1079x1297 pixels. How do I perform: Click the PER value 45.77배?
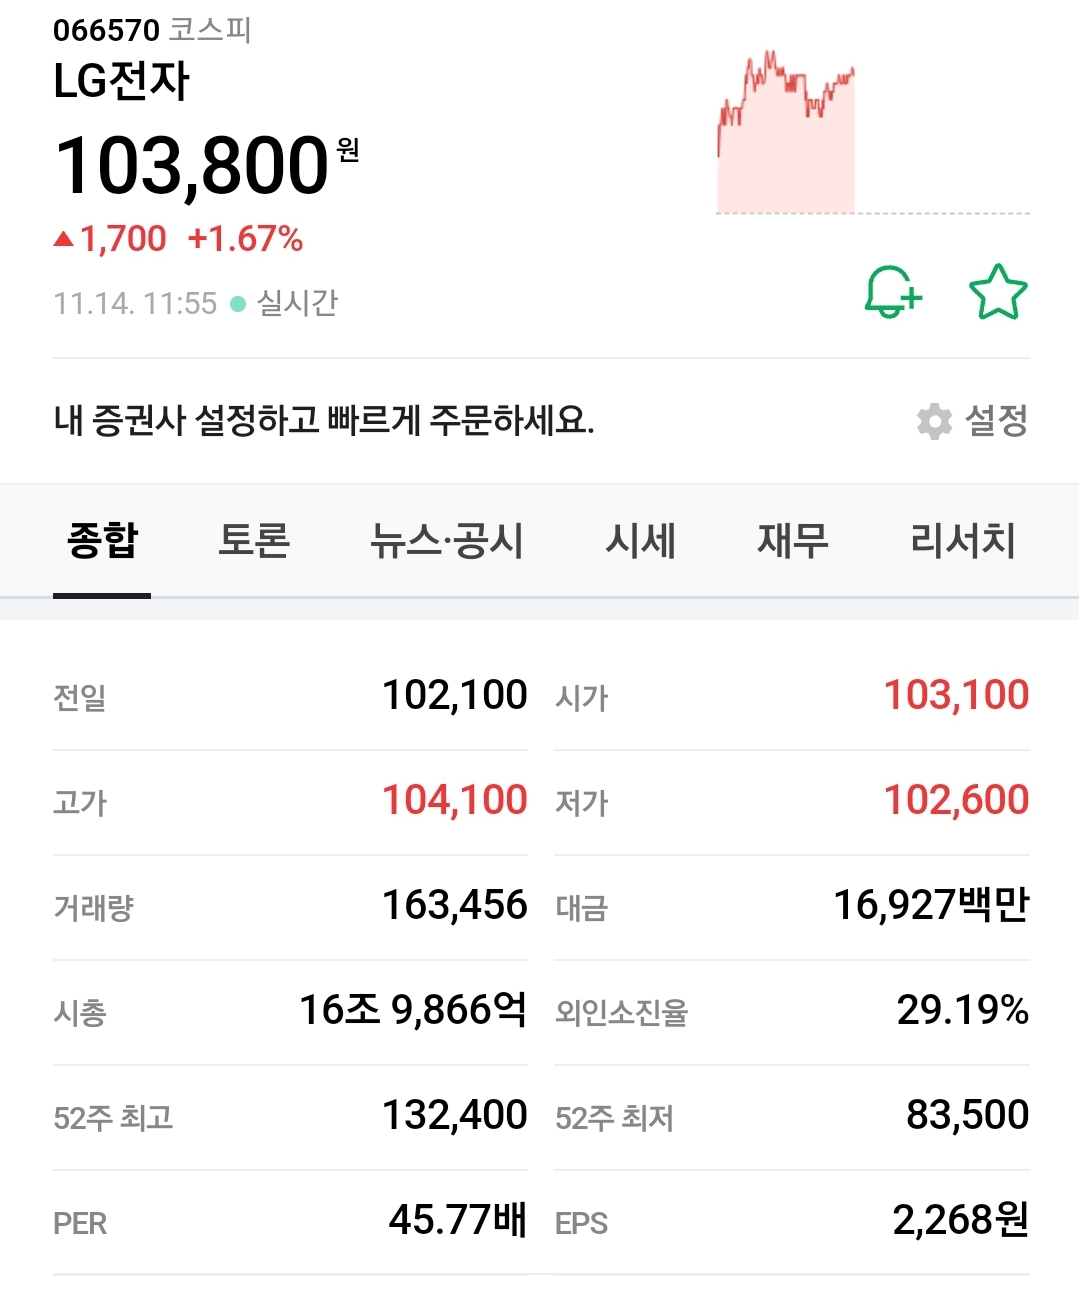pos(458,1220)
